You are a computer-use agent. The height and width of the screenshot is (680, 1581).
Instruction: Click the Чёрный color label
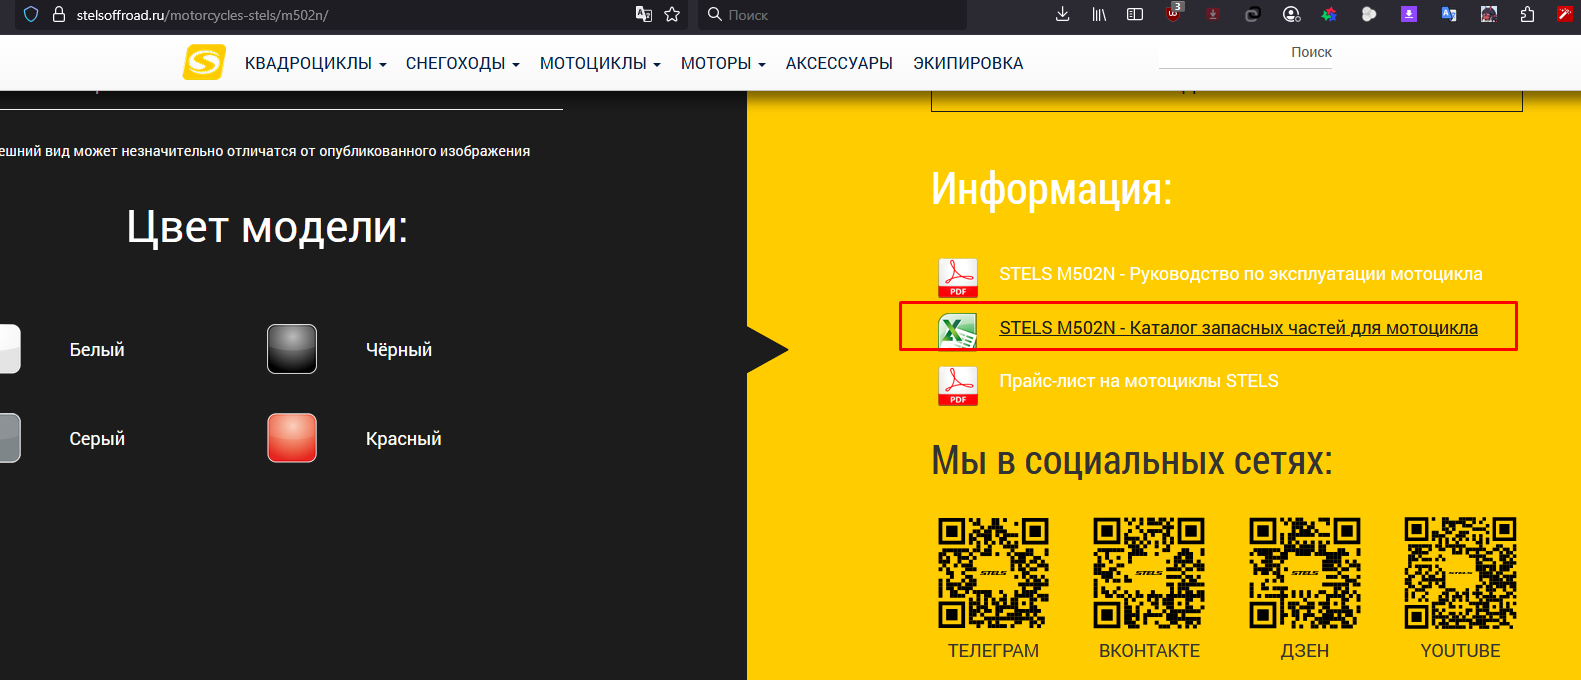pos(399,350)
